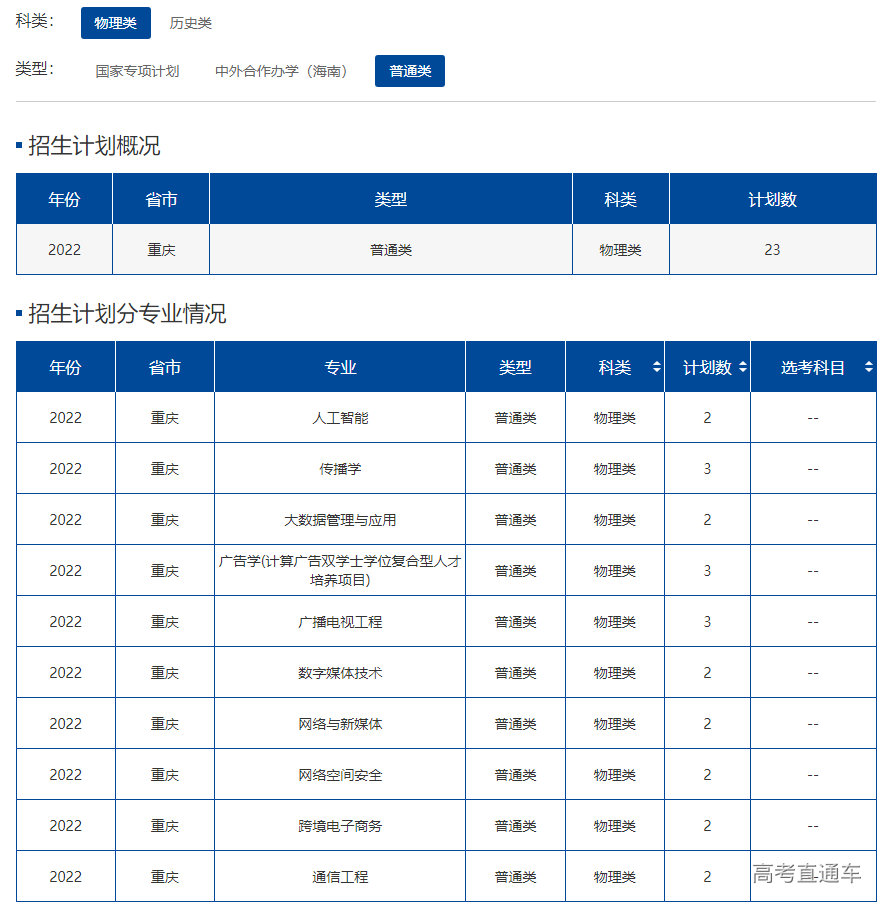Viewport: 890px width, 913px height.
Task: Click the sort icon on 计划数 column header
Action: (x=744, y=367)
